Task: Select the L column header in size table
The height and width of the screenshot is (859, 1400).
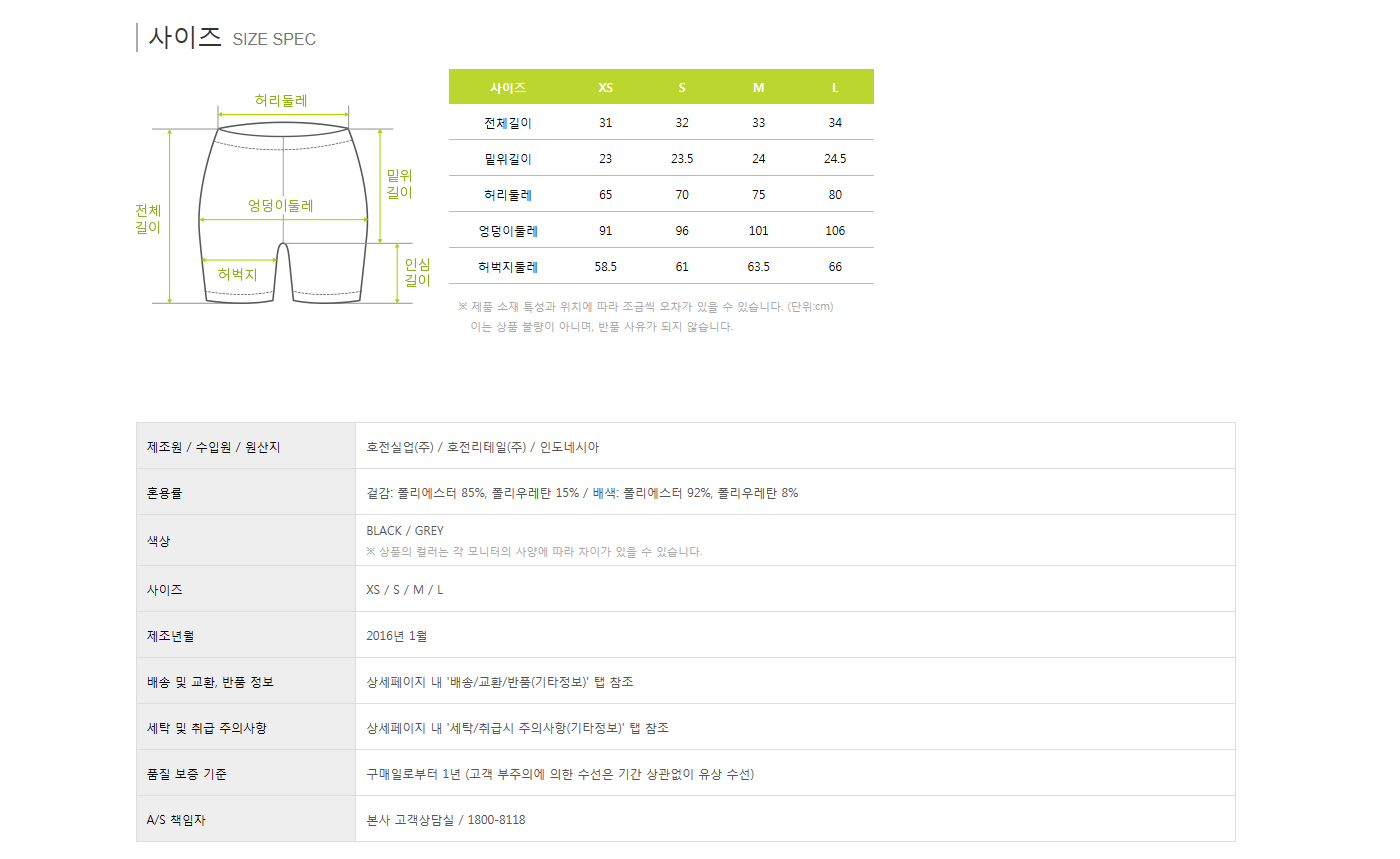Action: [835, 87]
